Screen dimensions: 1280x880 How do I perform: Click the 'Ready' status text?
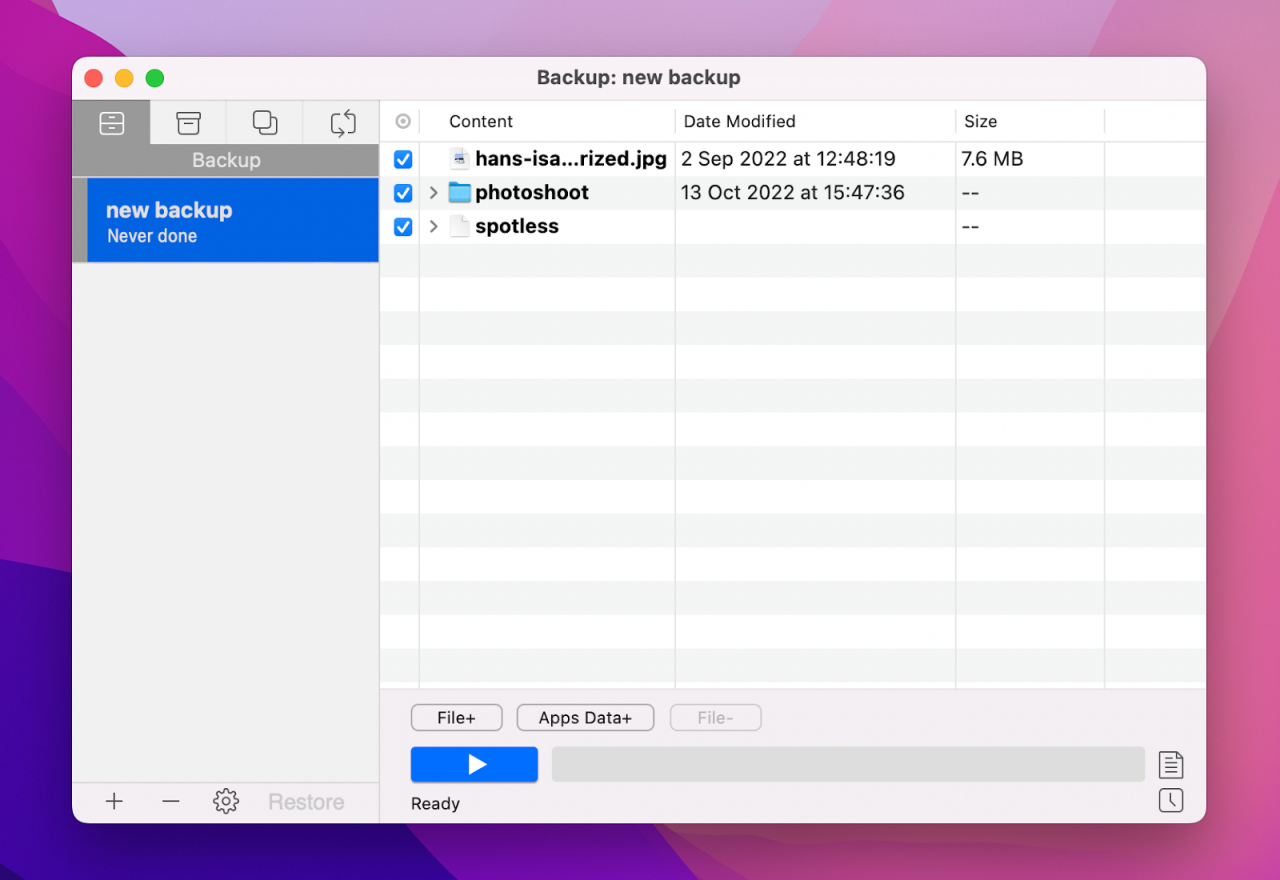pyautogui.click(x=435, y=804)
